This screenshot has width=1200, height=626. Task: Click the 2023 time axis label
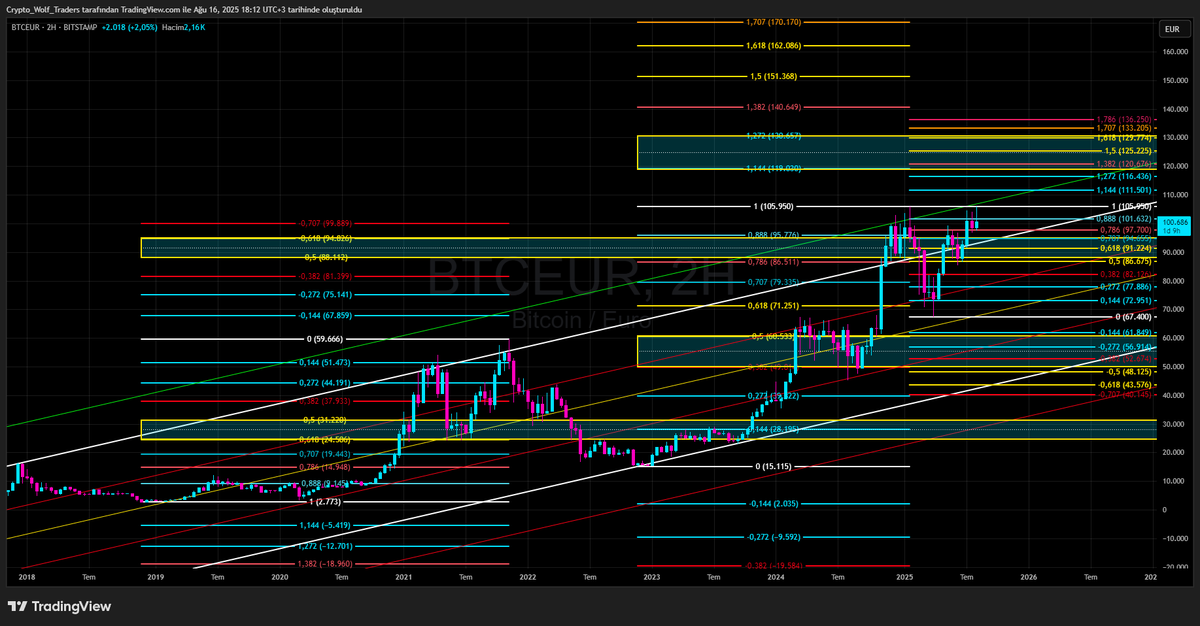click(x=652, y=577)
